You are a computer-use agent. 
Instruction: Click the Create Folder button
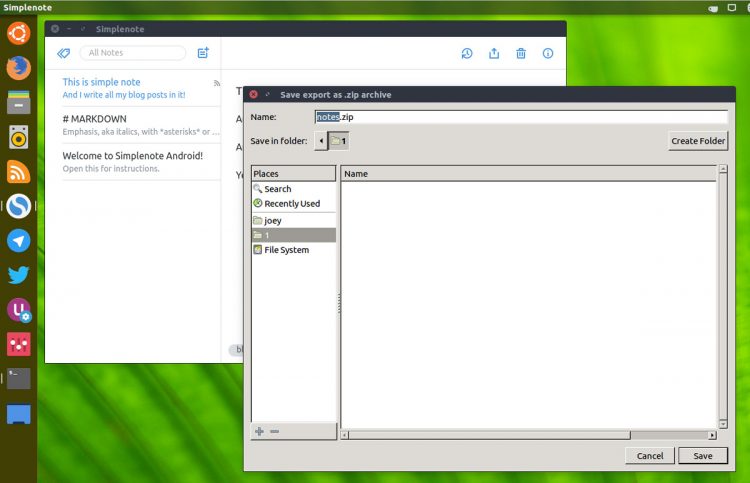[698, 141]
